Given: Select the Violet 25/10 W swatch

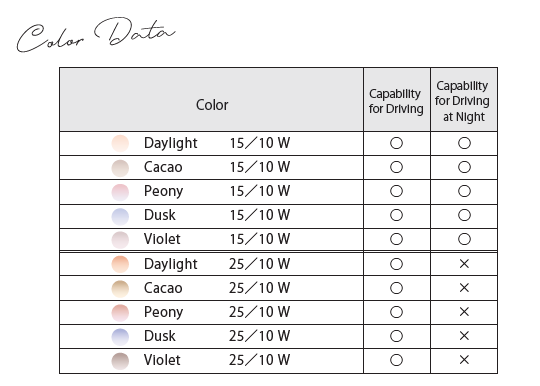Looking at the screenshot, I should [120, 361].
